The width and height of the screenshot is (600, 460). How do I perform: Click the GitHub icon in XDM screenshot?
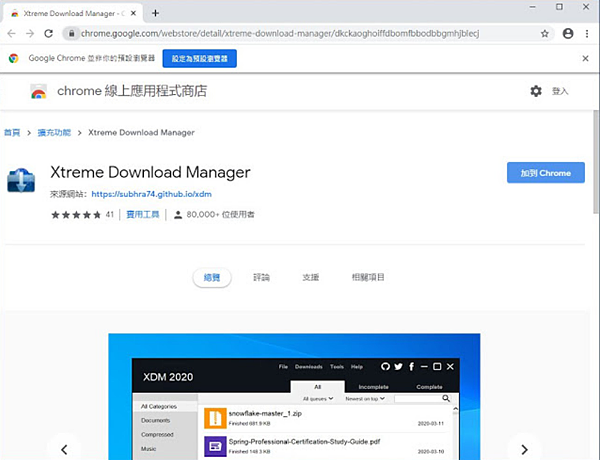(385, 367)
